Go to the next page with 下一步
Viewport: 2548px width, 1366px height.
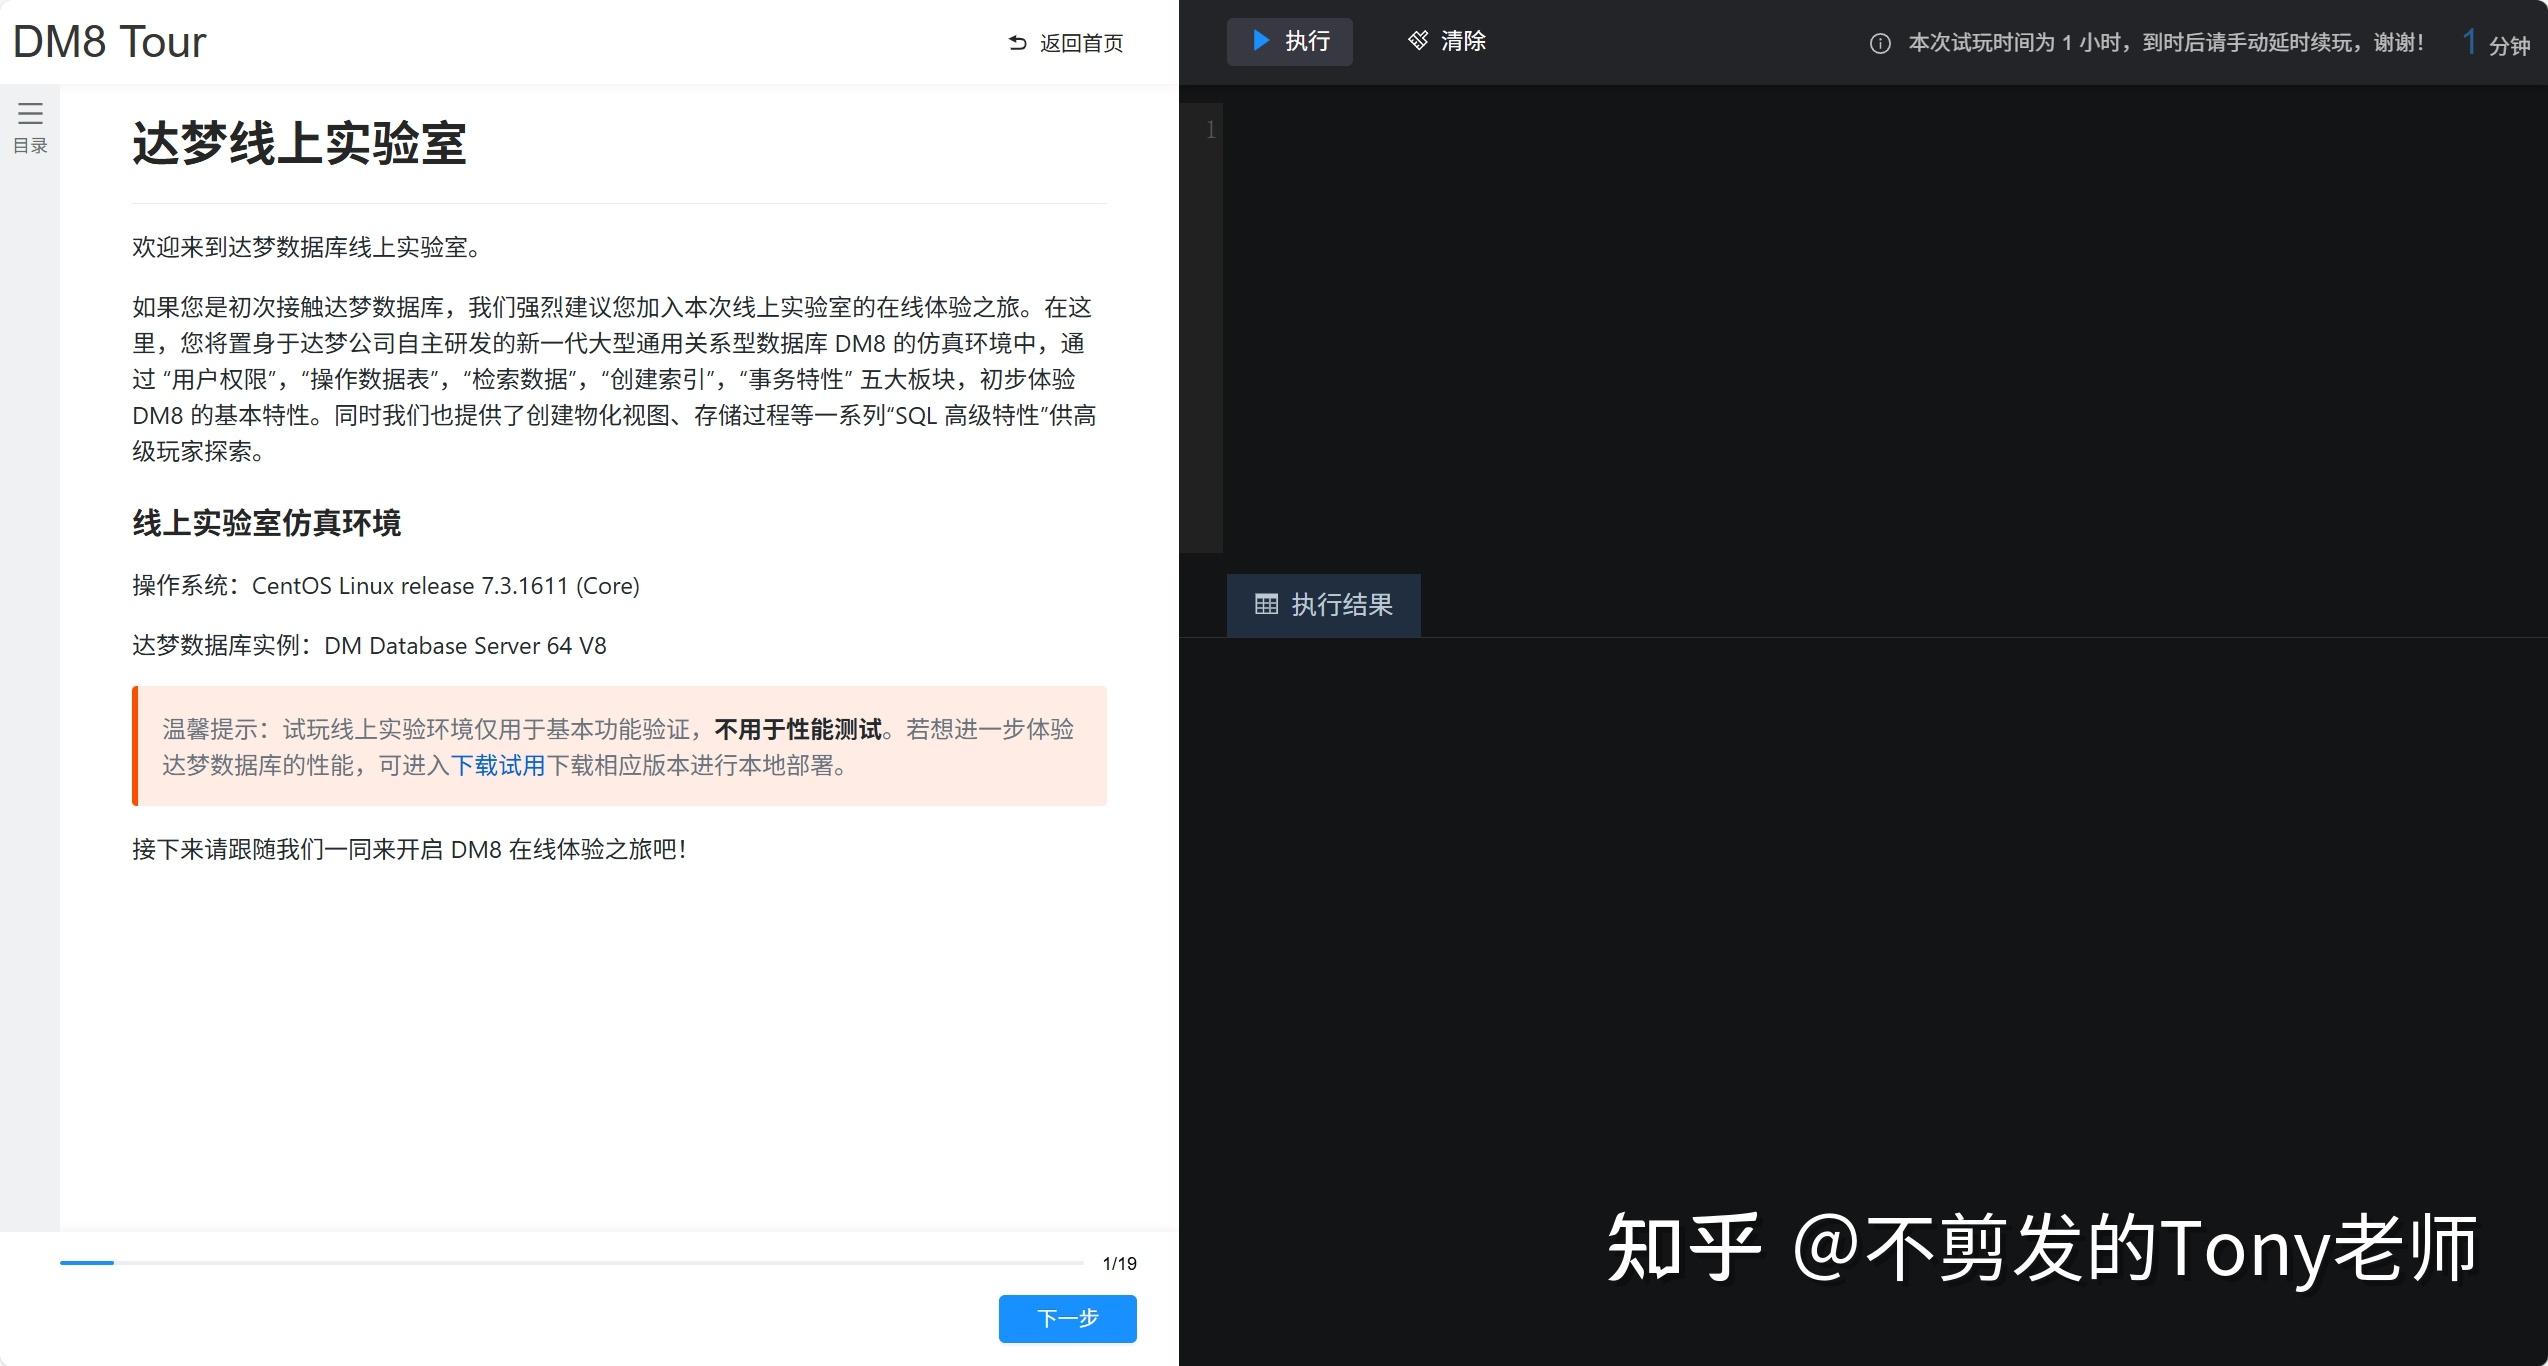tap(1067, 1318)
